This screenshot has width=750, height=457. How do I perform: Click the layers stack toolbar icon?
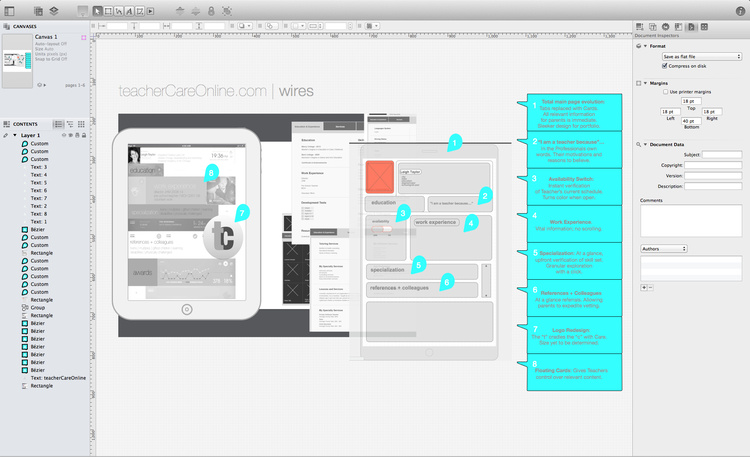pos(54,11)
